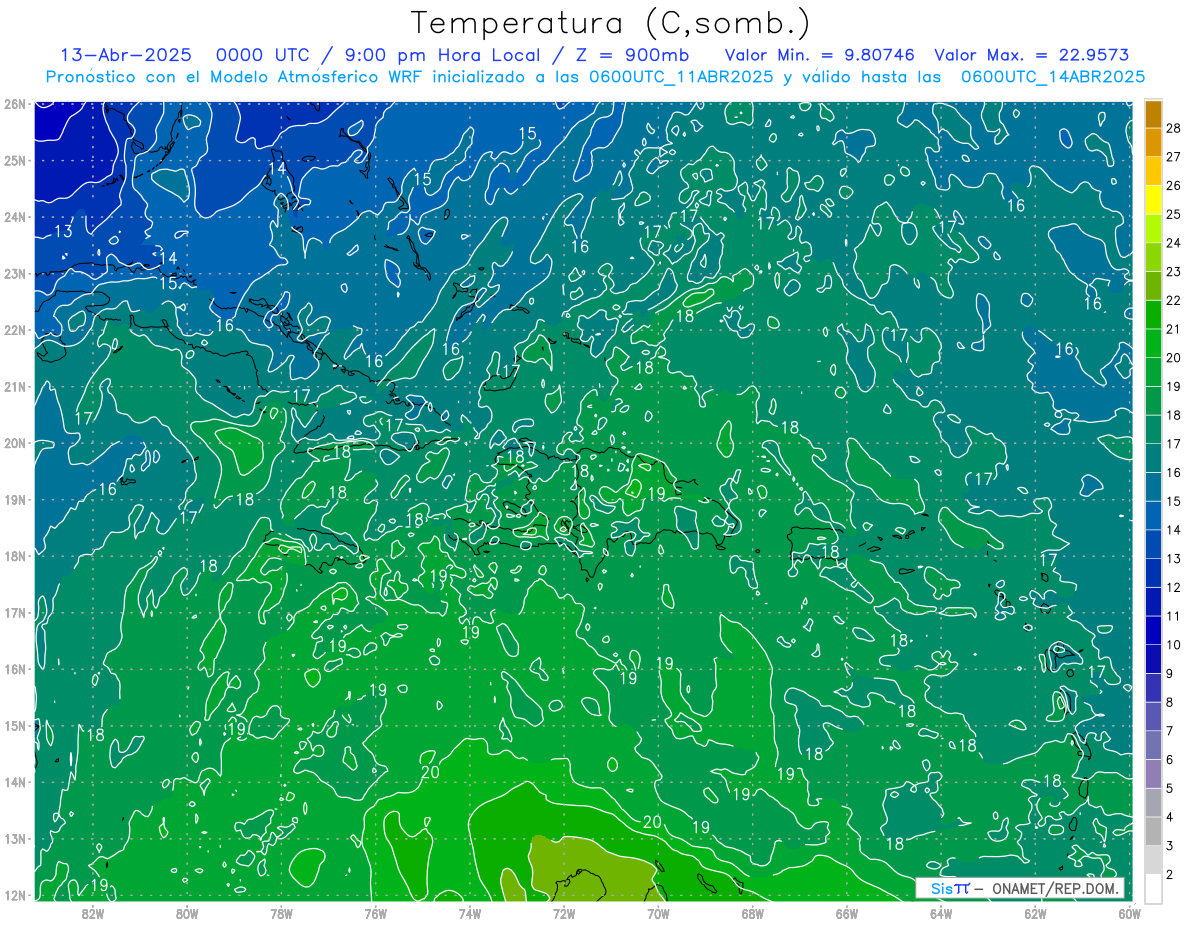This screenshot has width=1200, height=927.
Task: Click the 70W longitude axis label
Action: (658, 913)
